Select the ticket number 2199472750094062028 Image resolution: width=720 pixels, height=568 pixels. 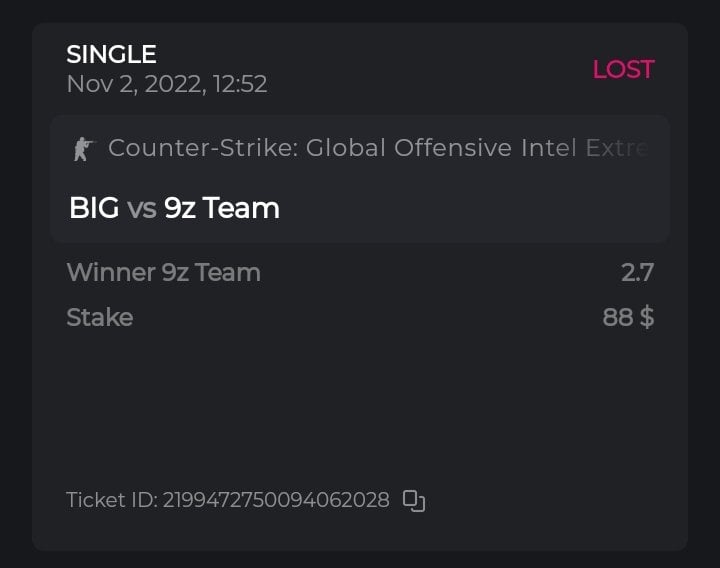coord(276,500)
